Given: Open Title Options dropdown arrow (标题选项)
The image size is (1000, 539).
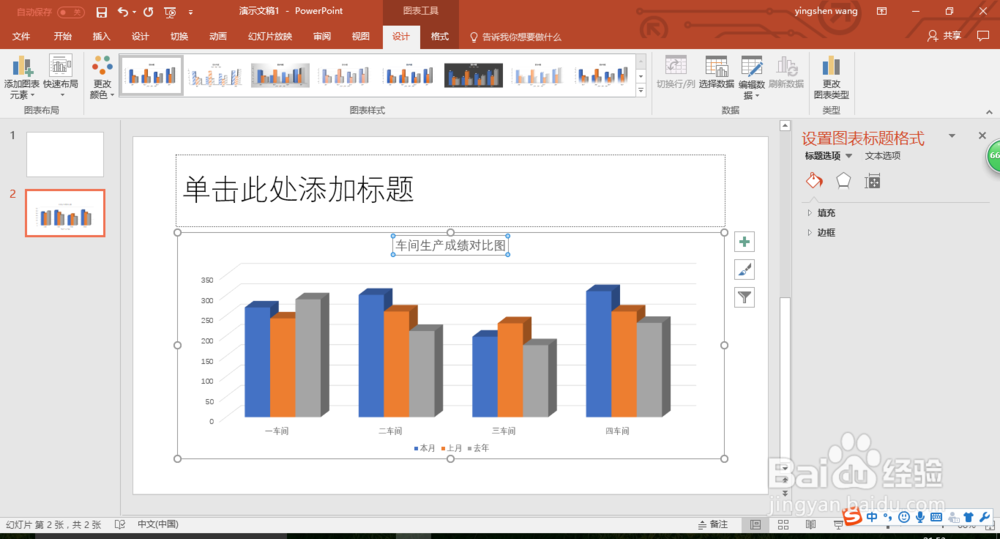Looking at the screenshot, I should pos(849,156).
